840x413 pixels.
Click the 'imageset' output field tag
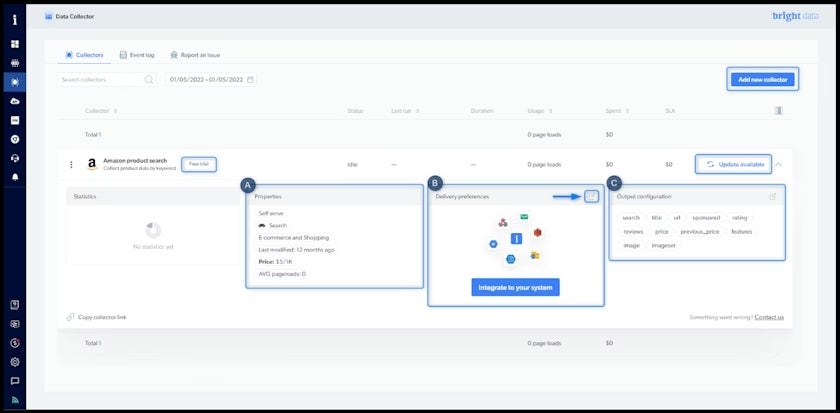click(x=663, y=245)
